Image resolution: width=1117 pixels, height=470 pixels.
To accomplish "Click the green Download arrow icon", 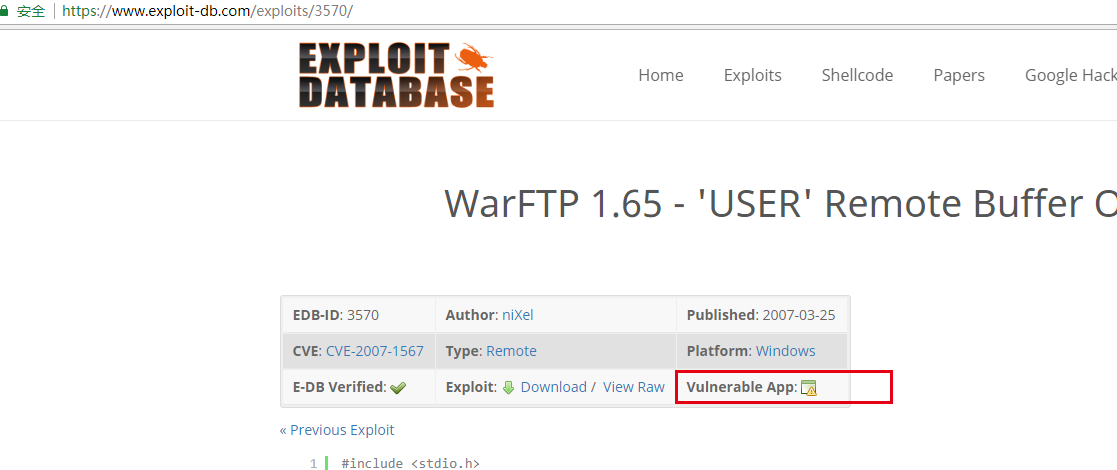I will pyautogui.click(x=509, y=387).
